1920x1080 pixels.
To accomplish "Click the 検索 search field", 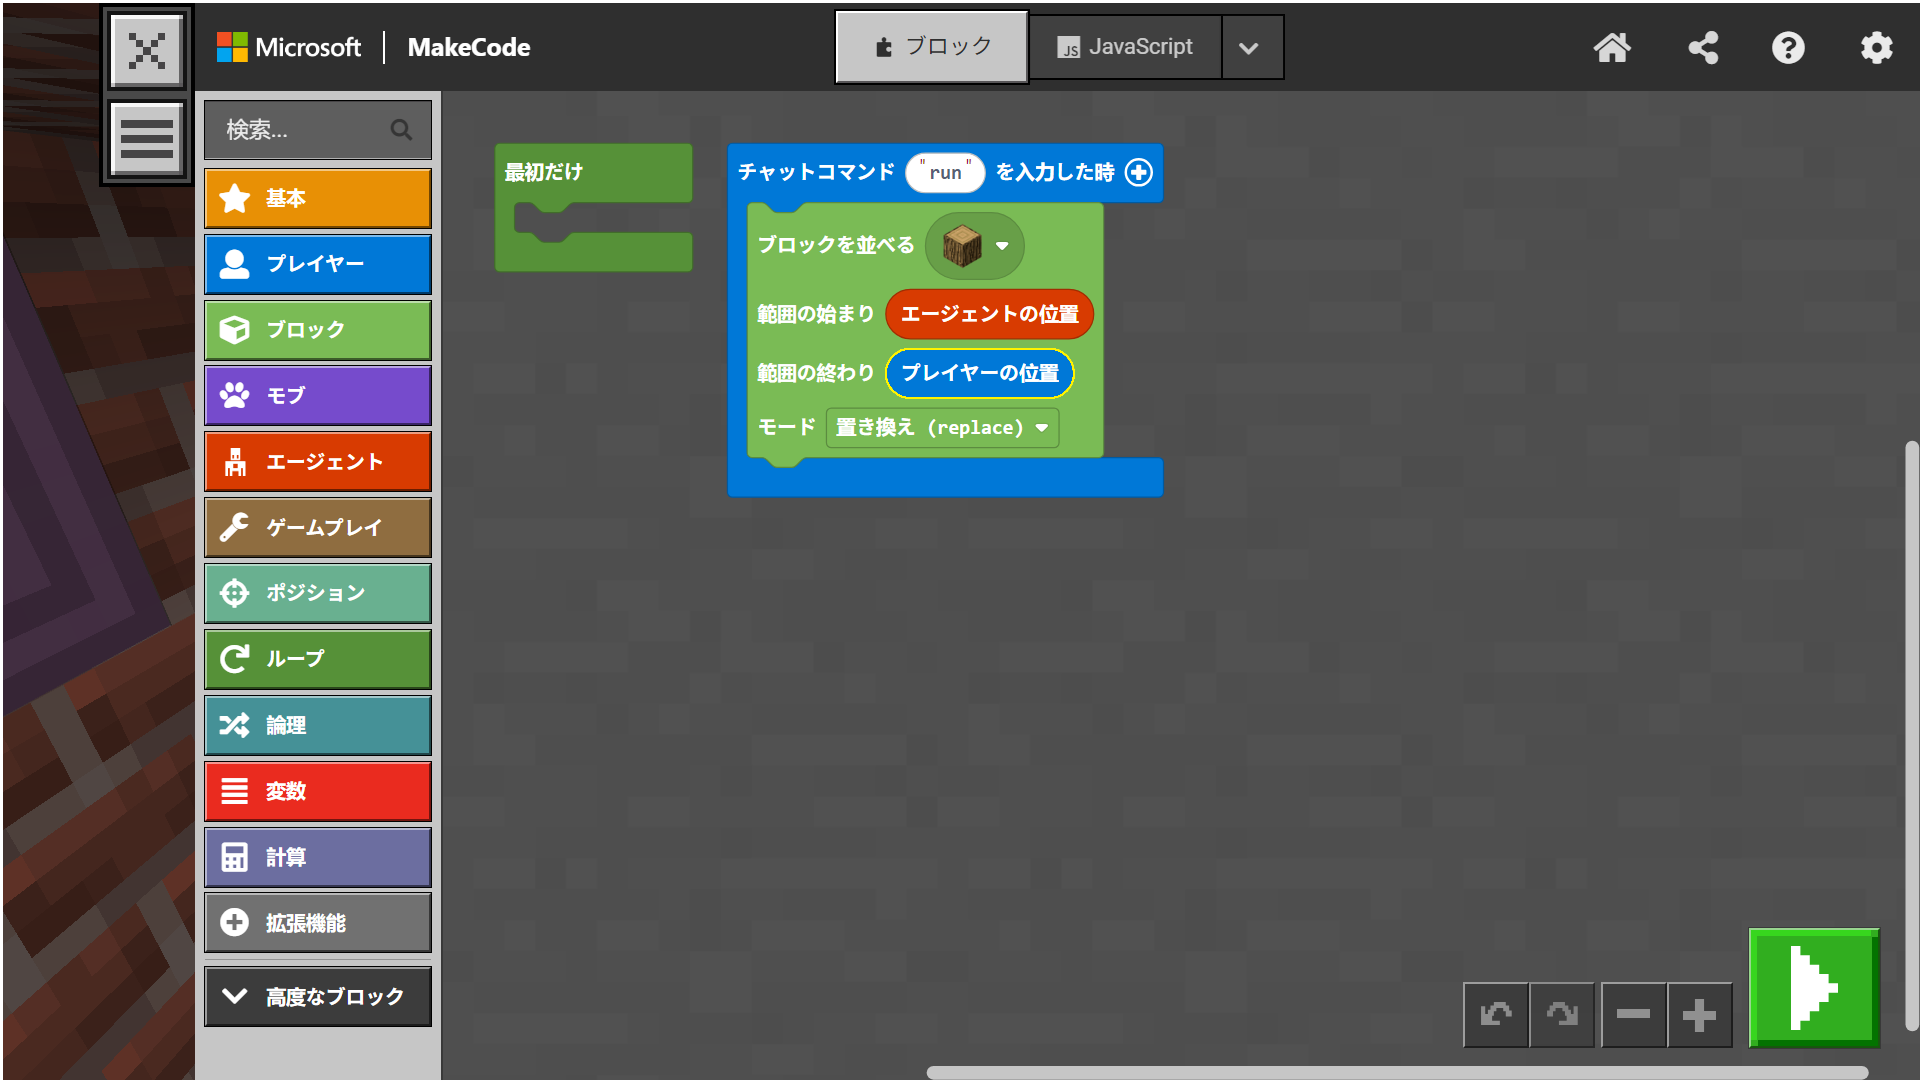I will coord(318,130).
